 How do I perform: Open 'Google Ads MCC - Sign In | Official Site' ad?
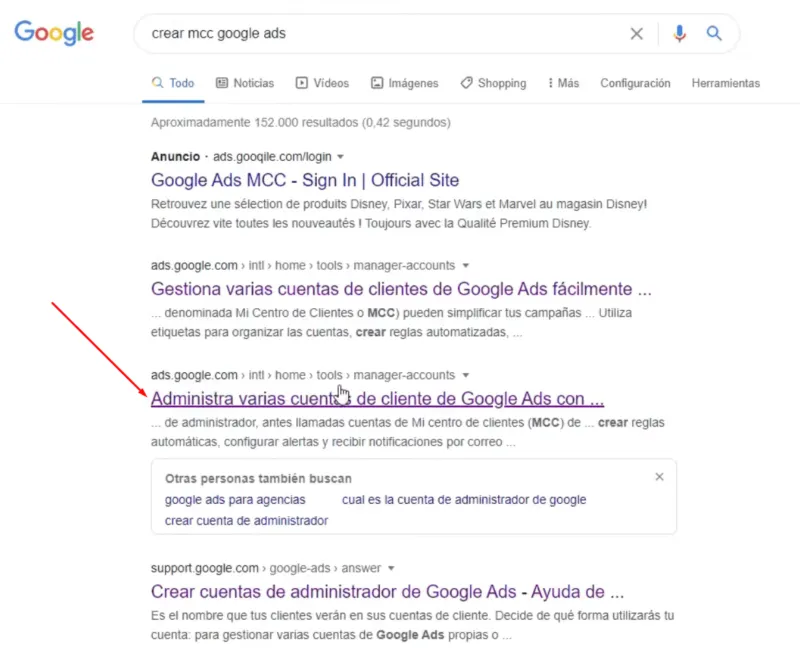pos(305,180)
